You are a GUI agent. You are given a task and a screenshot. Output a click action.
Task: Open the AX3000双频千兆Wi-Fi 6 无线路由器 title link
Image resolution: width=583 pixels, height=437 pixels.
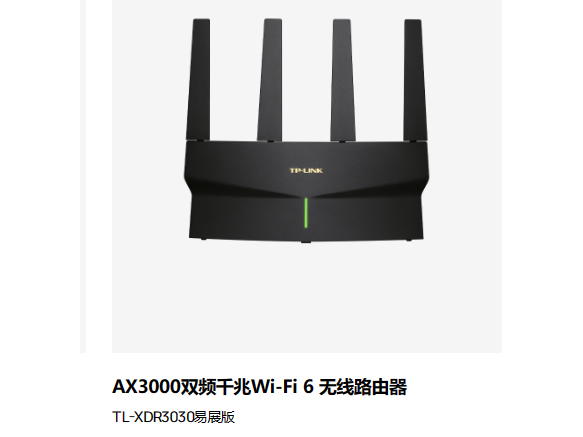pyautogui.click(x=260, y=387)
